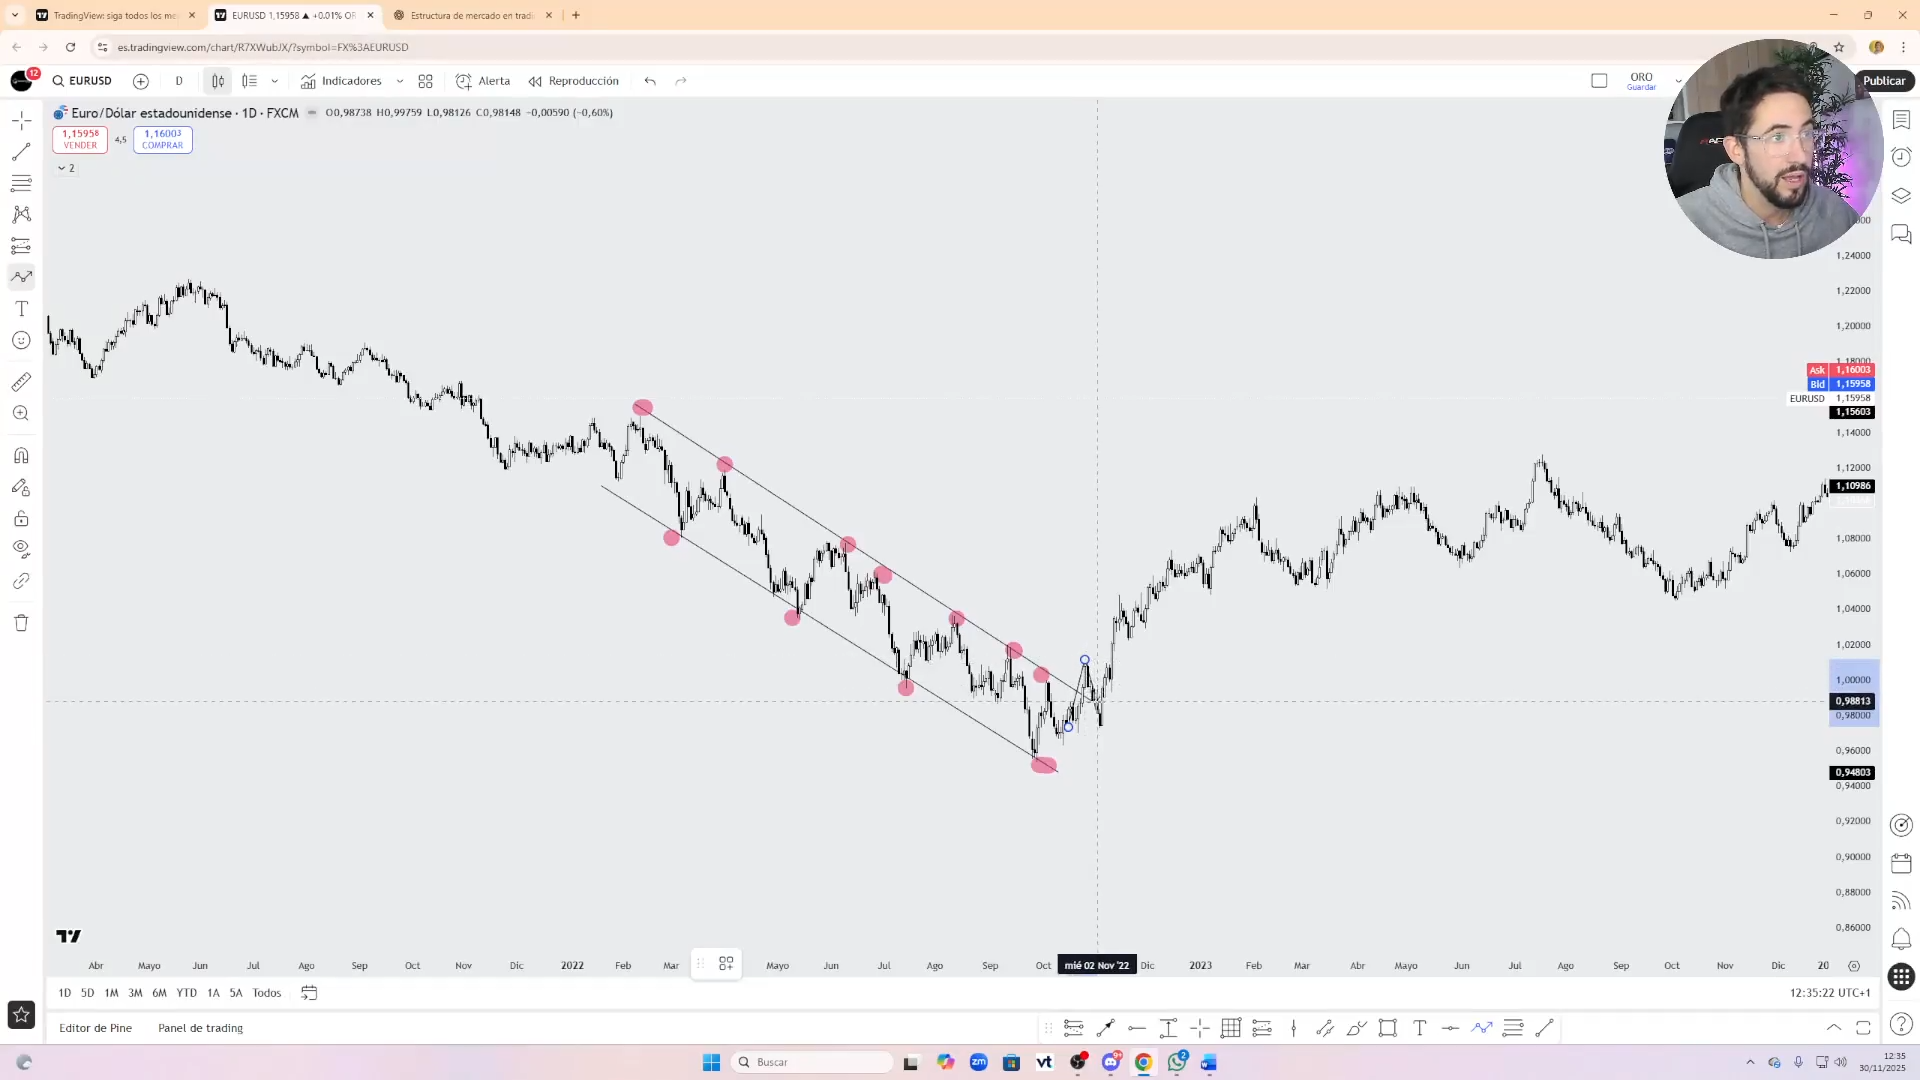Select the rectangle tool in favorites toolbar
This screenshot has width=1920, height=1080.
tap(1388, 1028)
